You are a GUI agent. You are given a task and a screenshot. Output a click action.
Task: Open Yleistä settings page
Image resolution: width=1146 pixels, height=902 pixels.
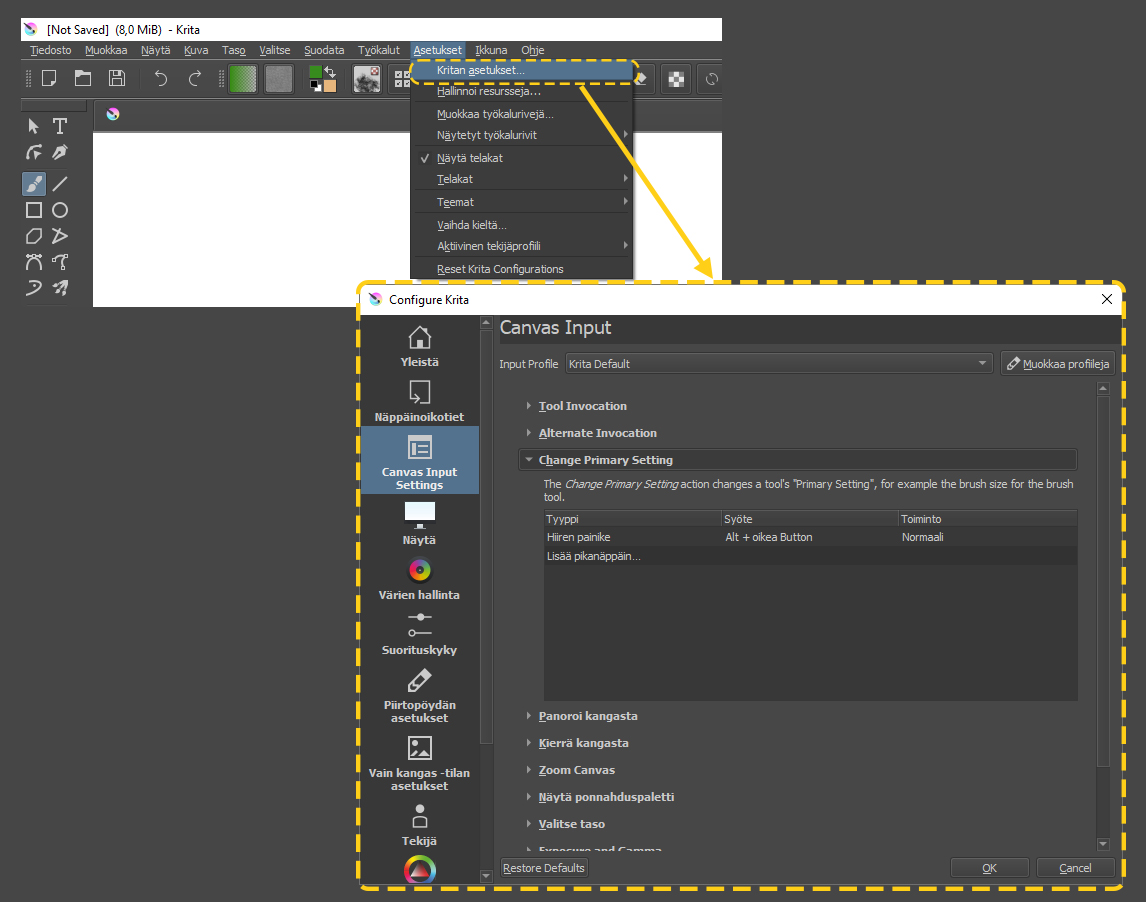point(420,346)
